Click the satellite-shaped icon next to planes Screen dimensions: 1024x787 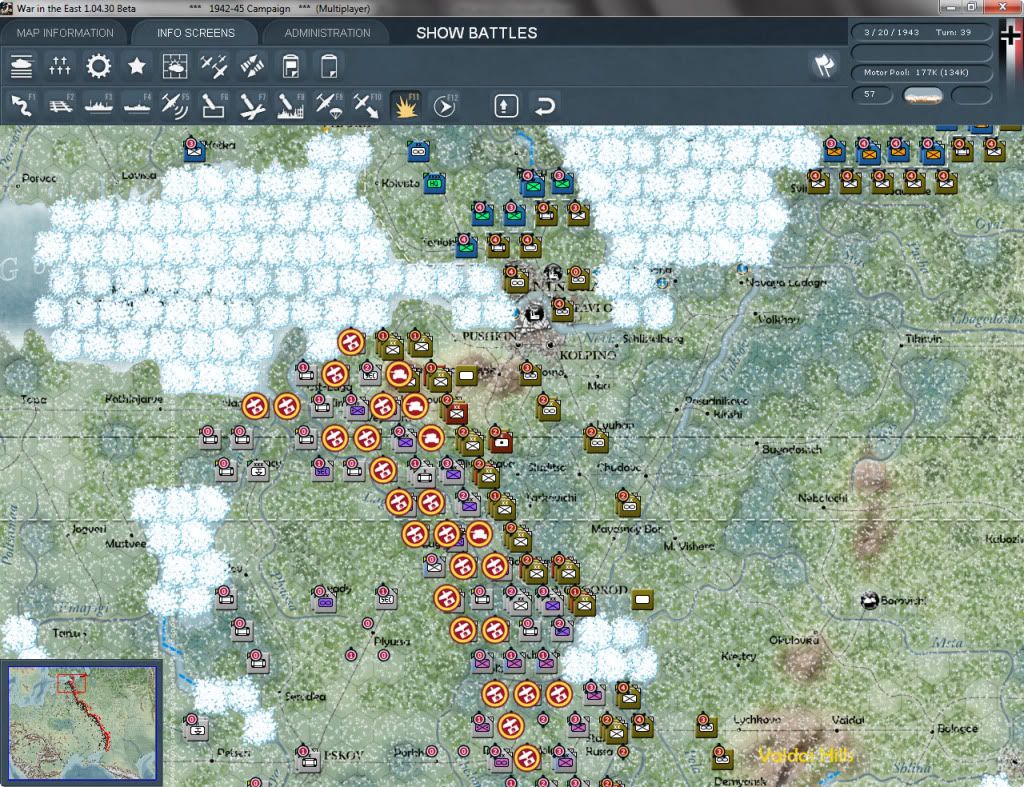pos(252,66)
